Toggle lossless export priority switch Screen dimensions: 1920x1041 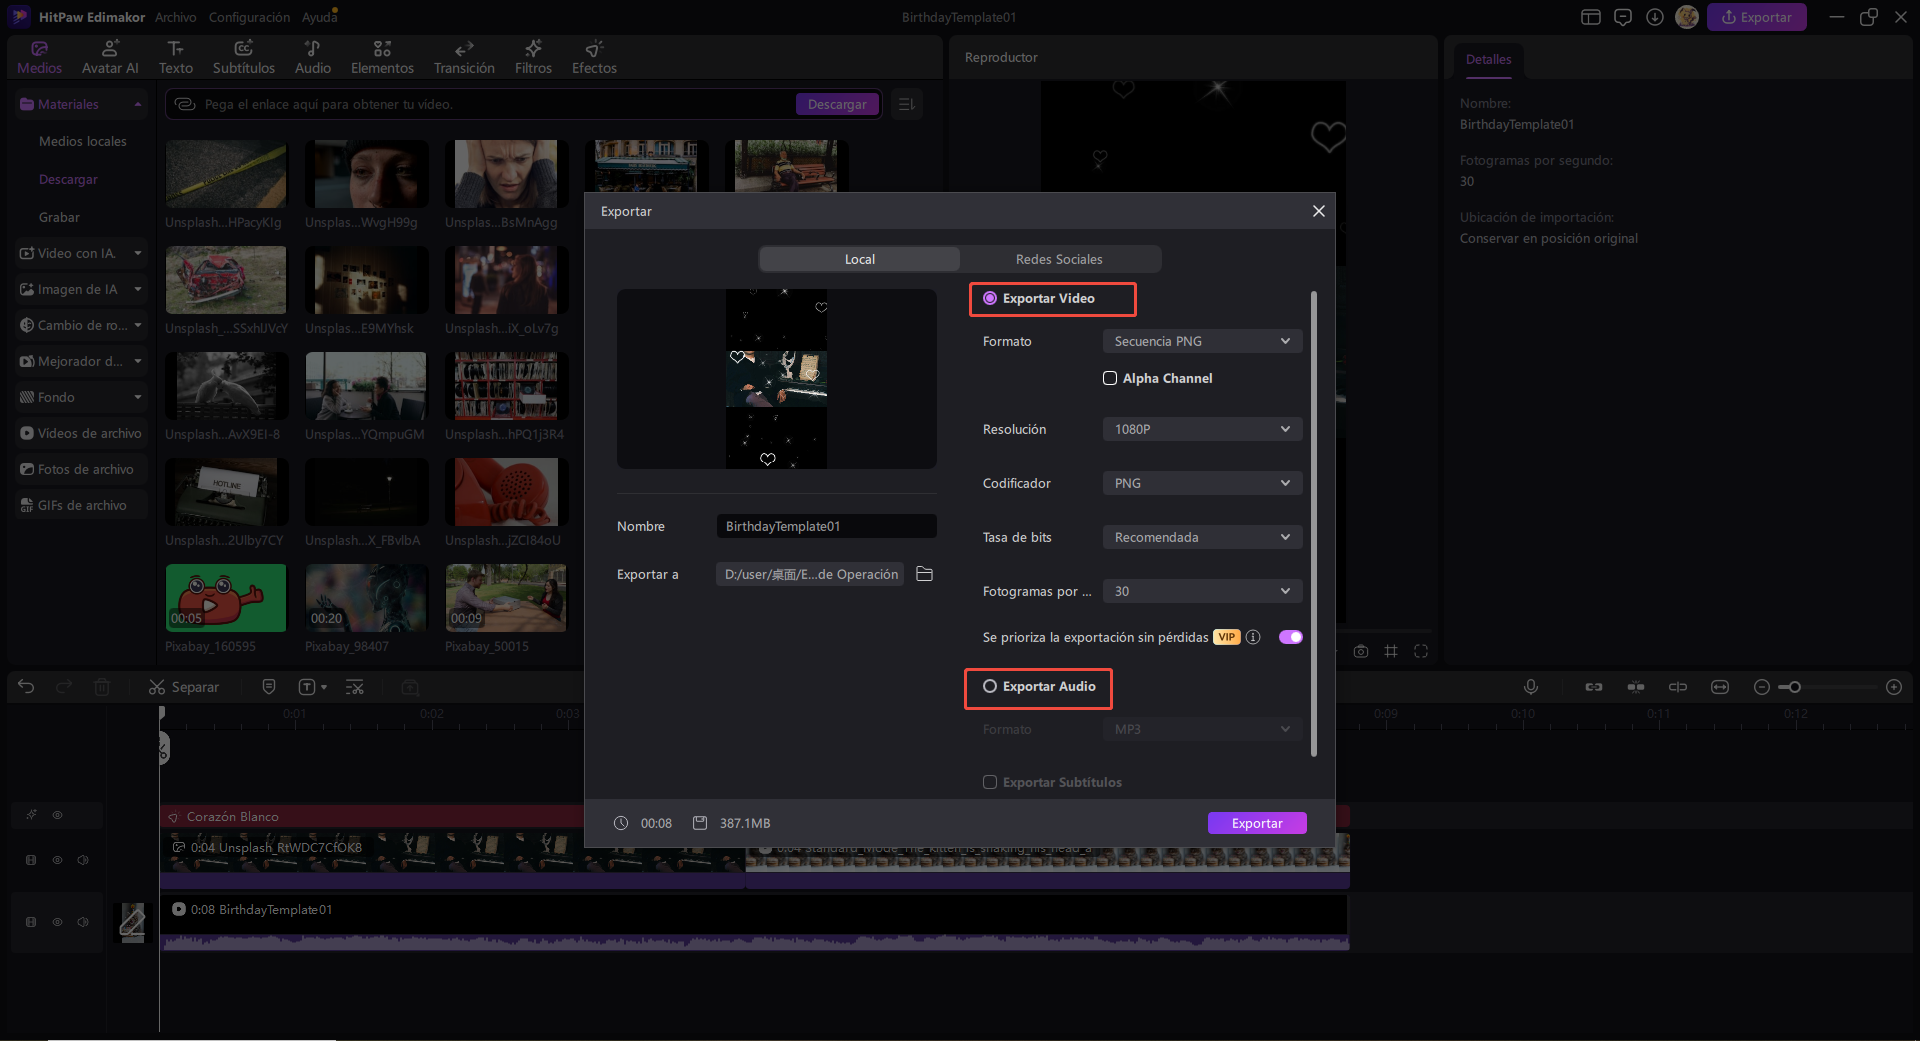pyautogui.click(x=1290, y=637)
